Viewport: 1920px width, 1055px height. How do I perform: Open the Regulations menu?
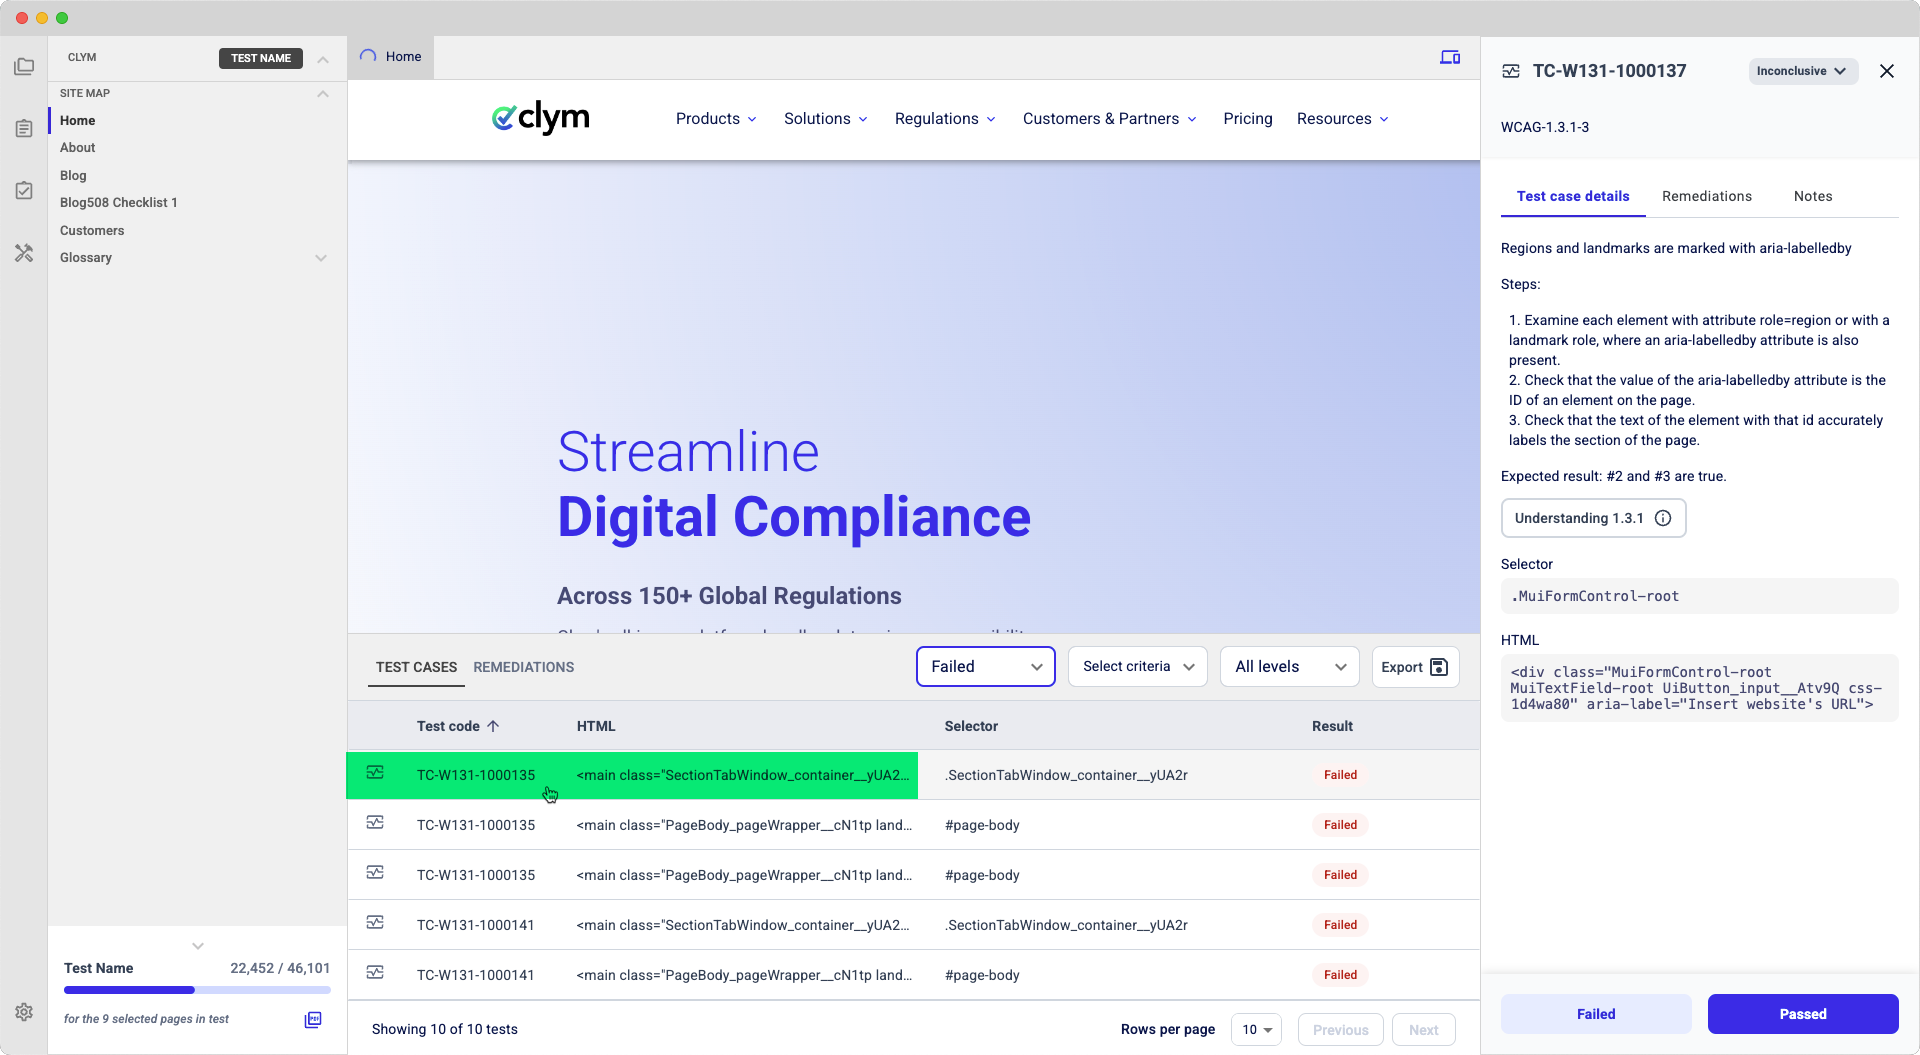pyautogui.click(x=945, y=119)
